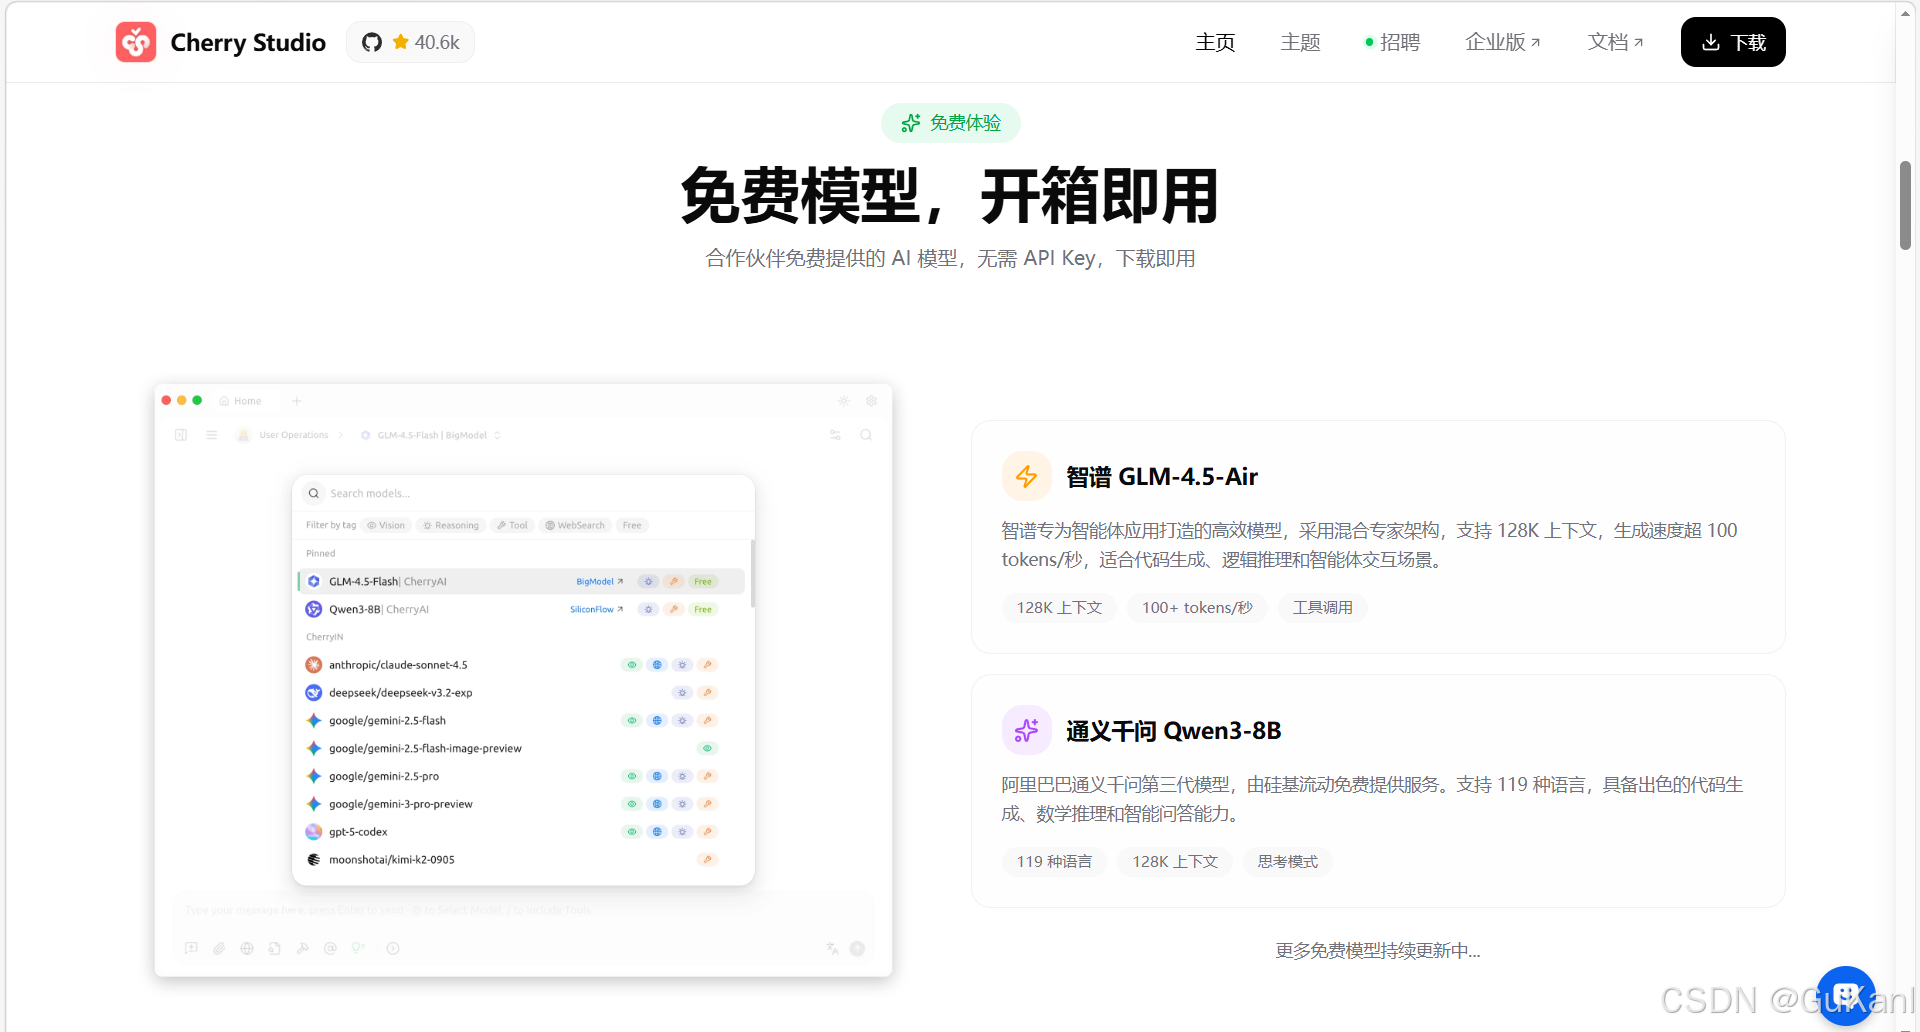Expand the User Operations breadcrumb chevron
This screenshot has width=1920, height=1032.
tap(341, 435)
